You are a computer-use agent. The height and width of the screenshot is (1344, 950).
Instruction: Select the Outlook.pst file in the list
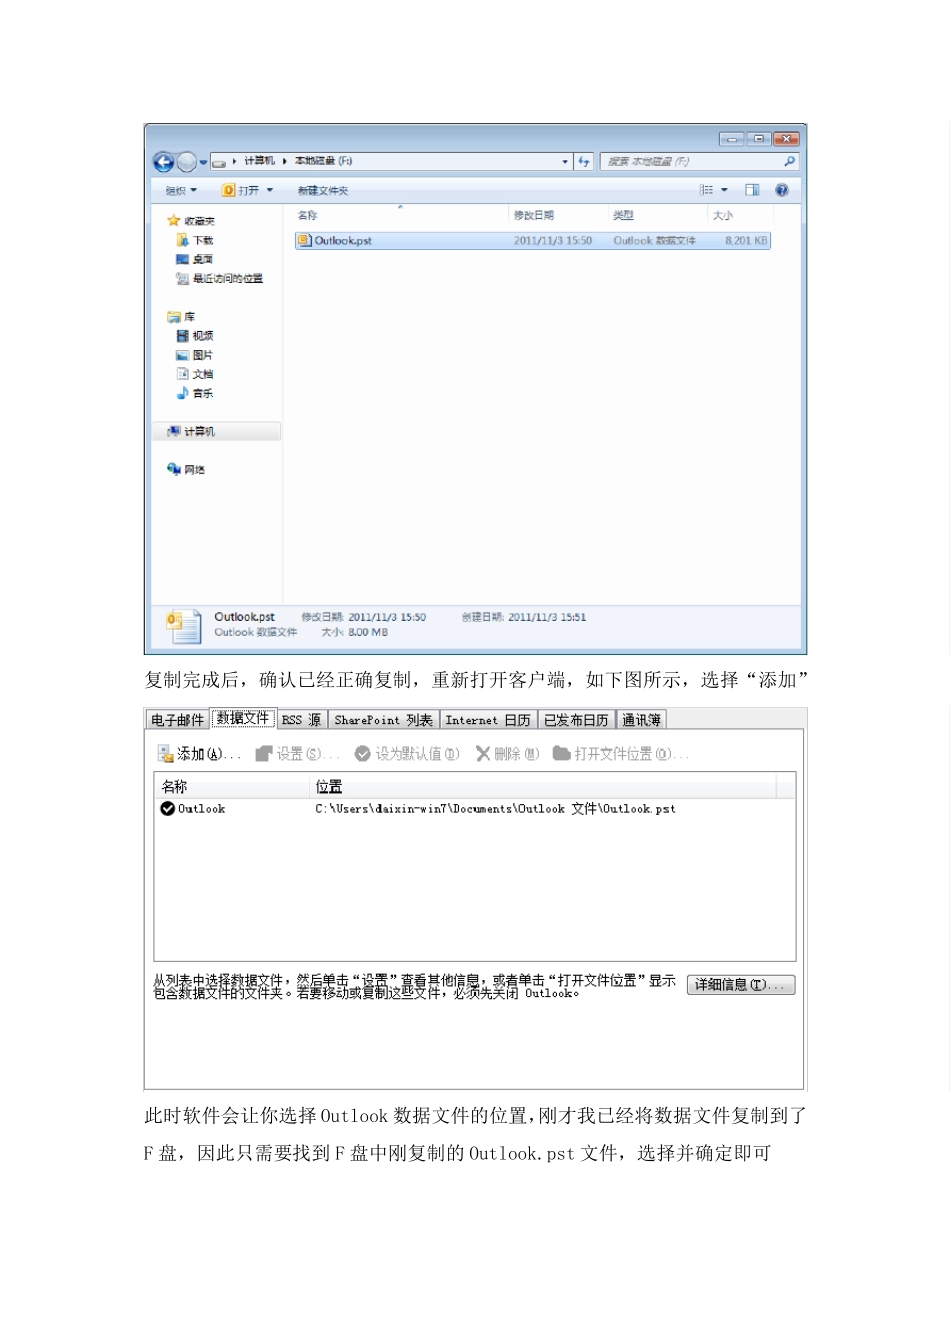(x=532, y=241)
